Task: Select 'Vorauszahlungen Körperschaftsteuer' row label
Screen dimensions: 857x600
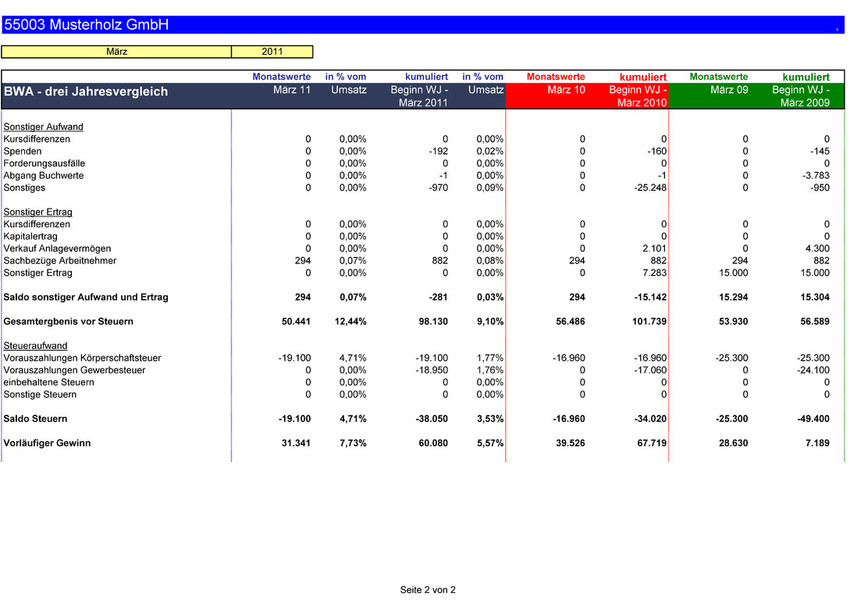Action: click(x=82, y=358)
